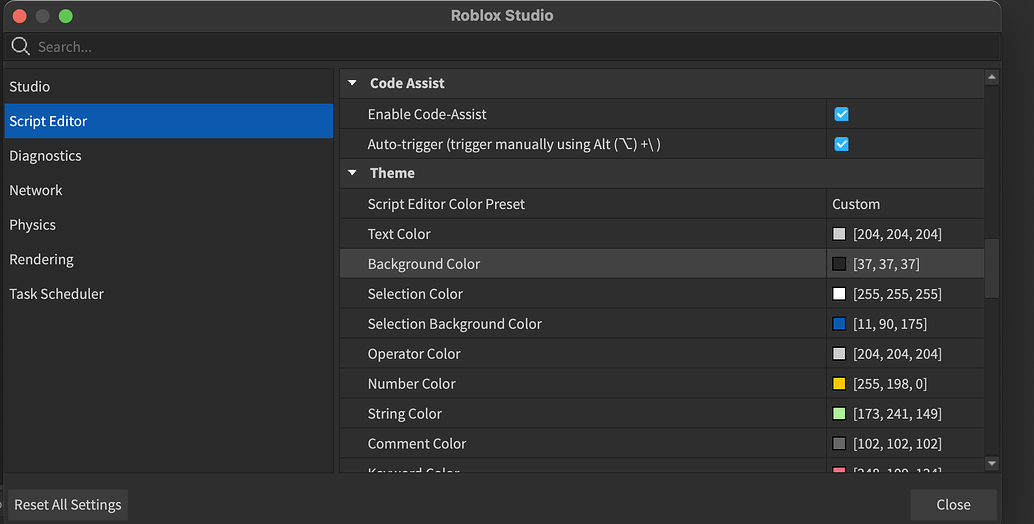
Task: Focus the Search settings field
Action: point(502,47)
